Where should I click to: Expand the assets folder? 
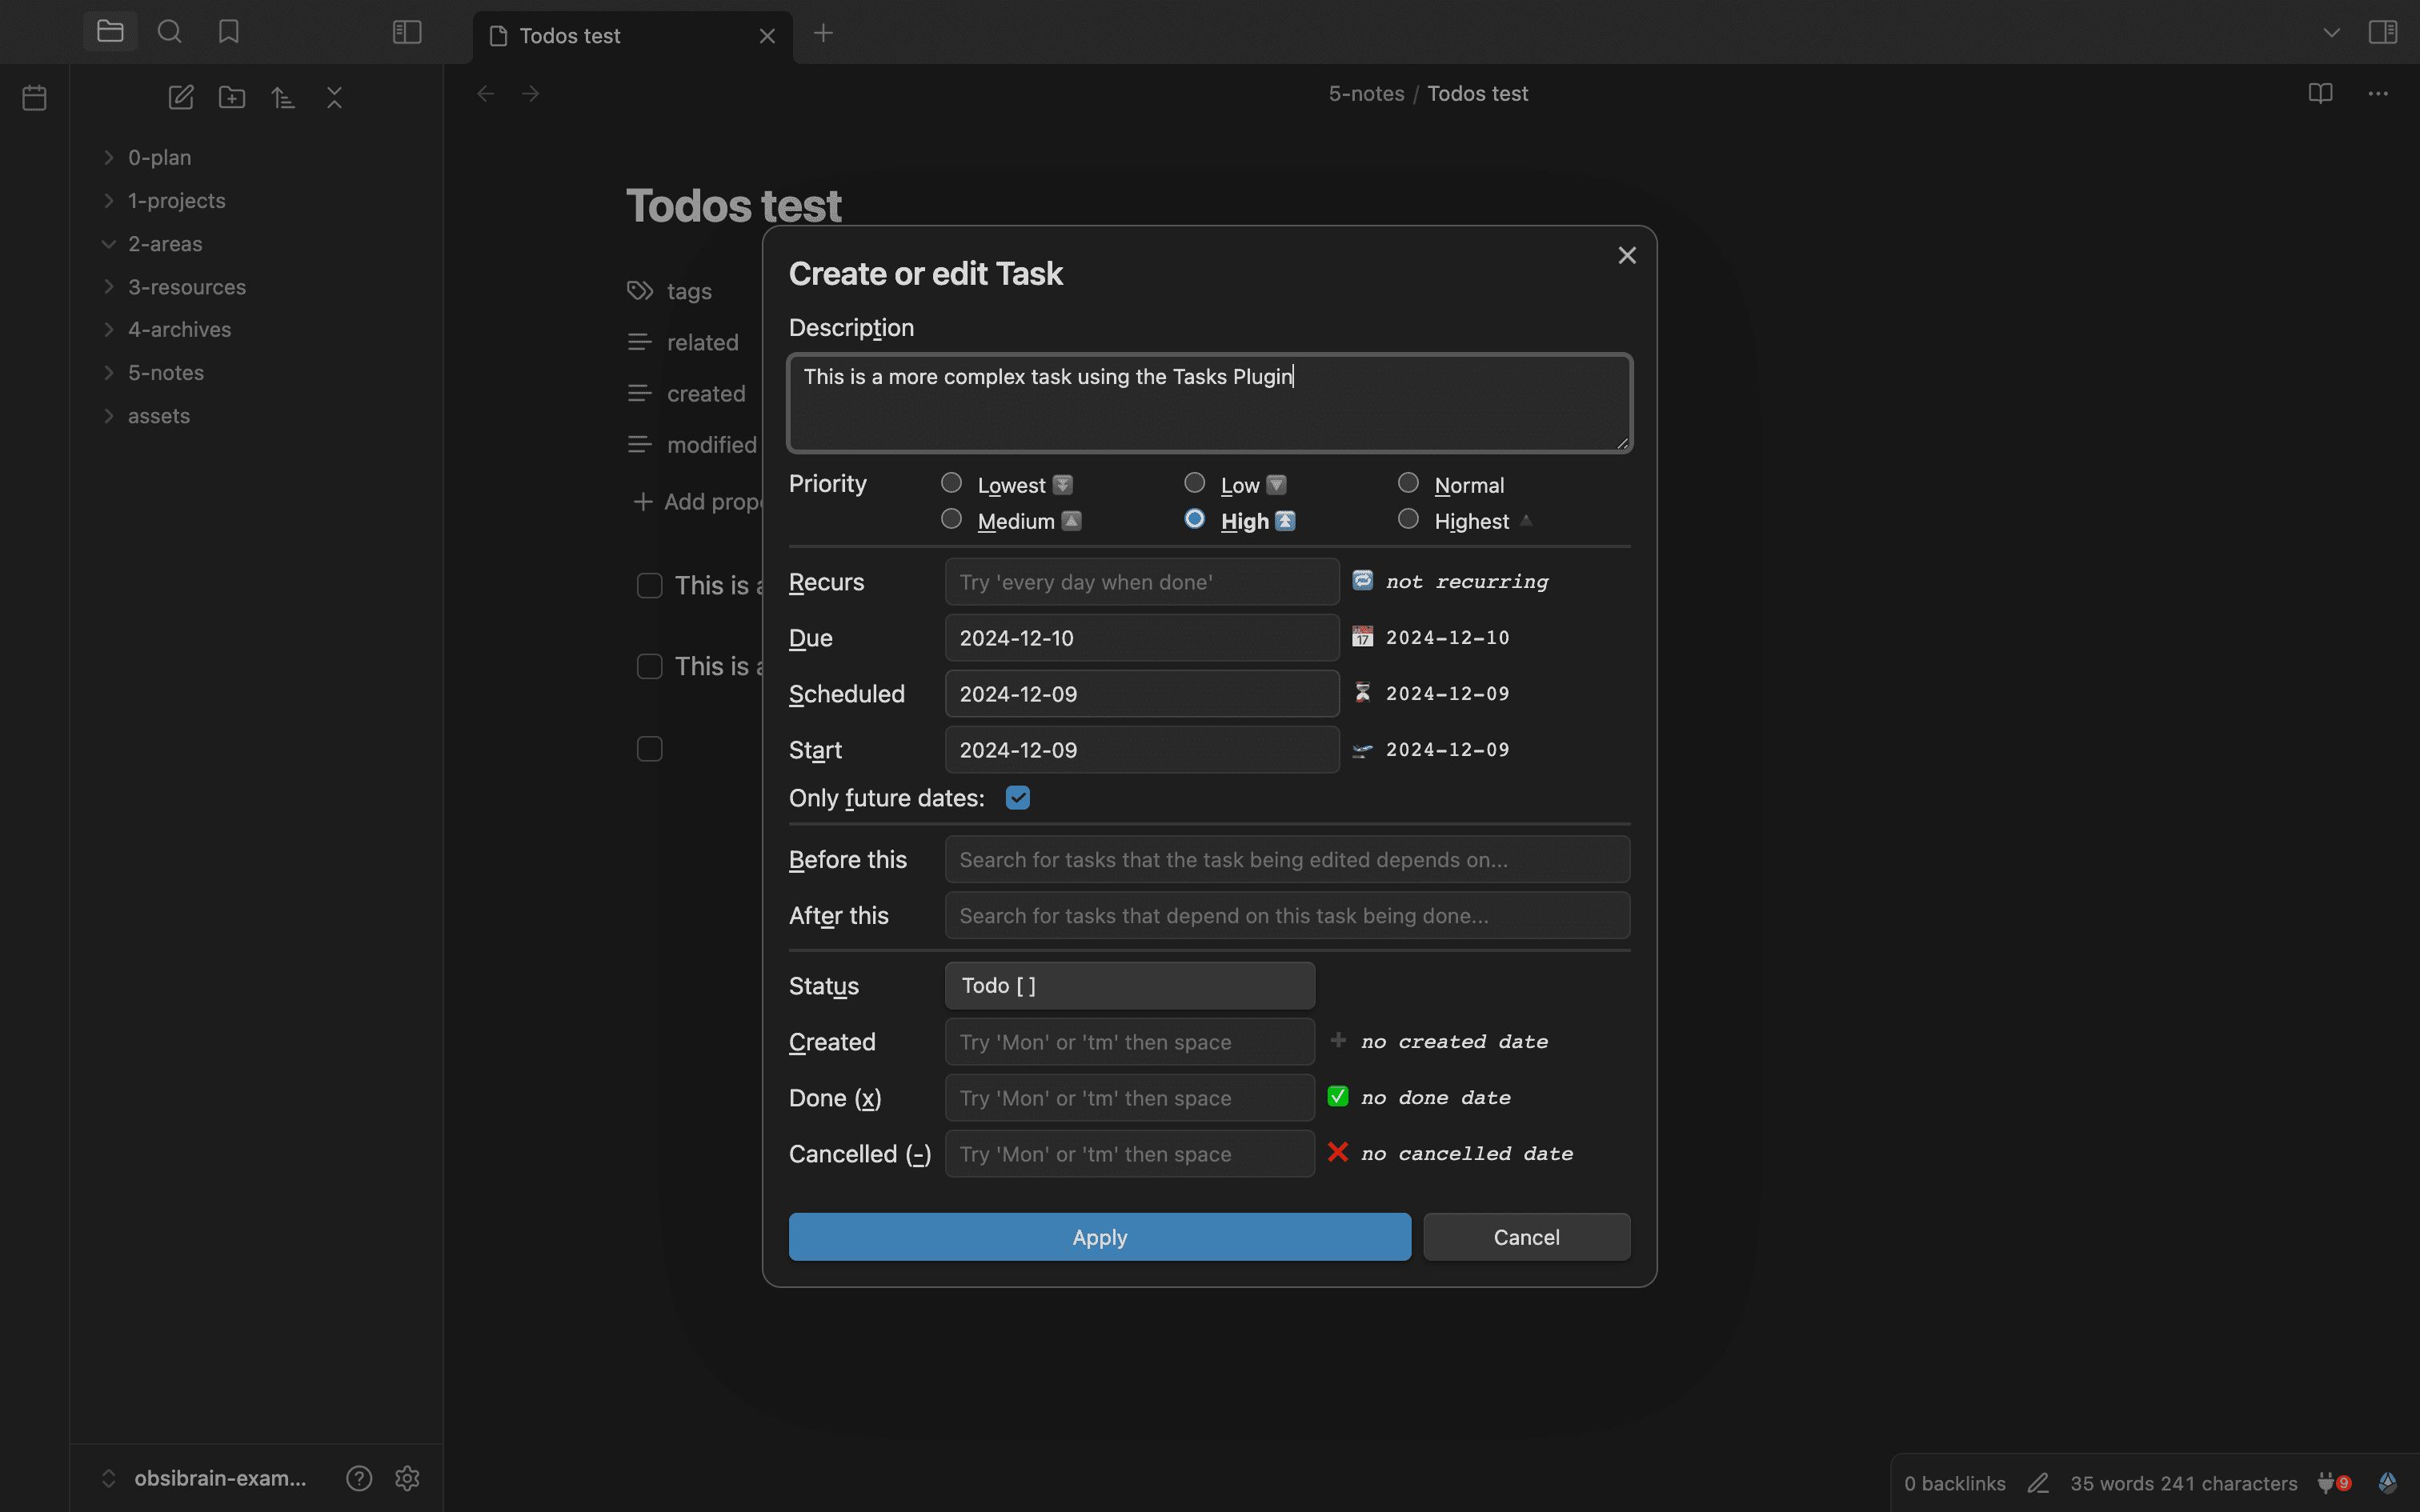pos(109,416)
